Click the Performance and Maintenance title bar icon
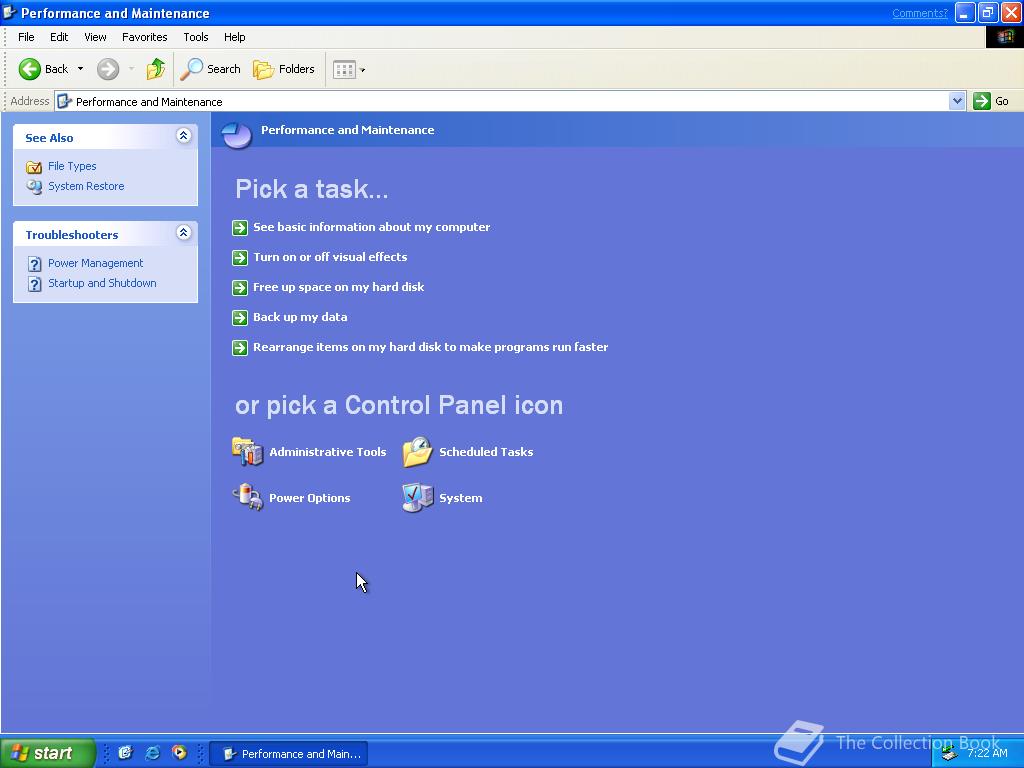 click(9, 12)
